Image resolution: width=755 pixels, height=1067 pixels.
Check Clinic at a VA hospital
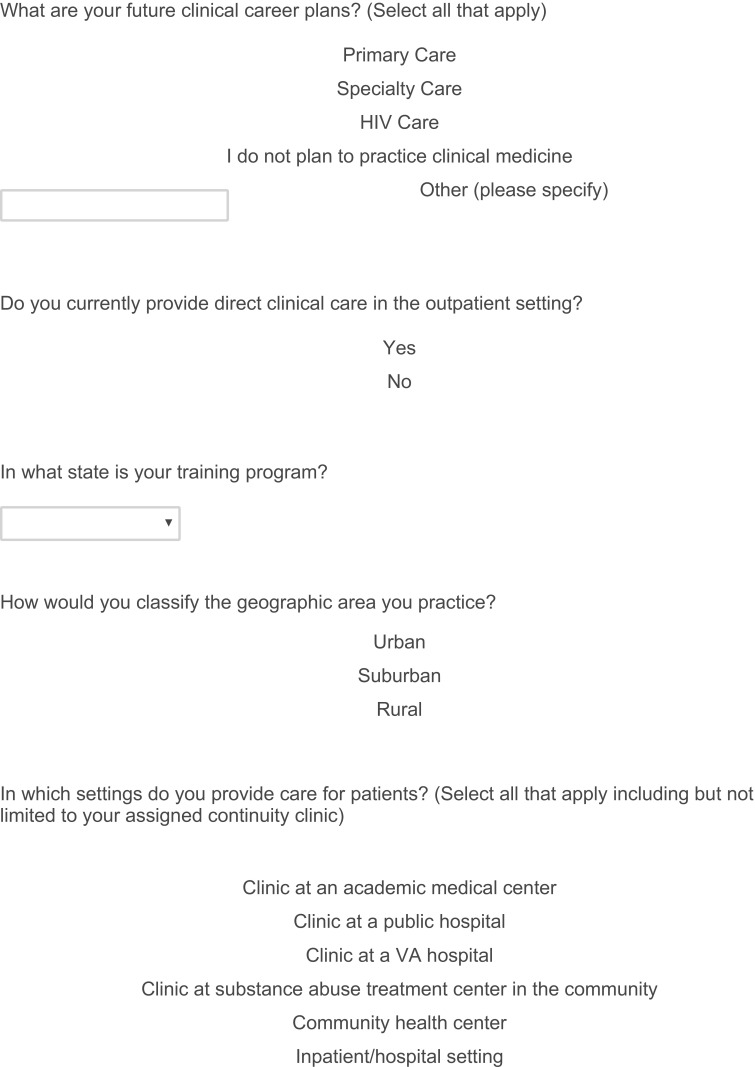coord(399,956)
